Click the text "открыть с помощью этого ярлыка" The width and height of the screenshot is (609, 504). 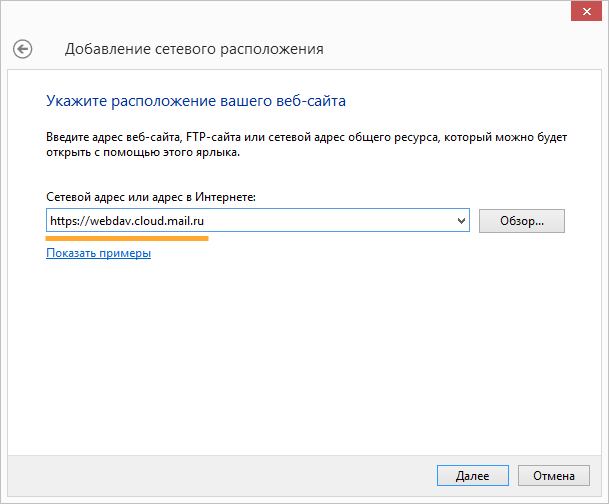(x=143, y=154)
